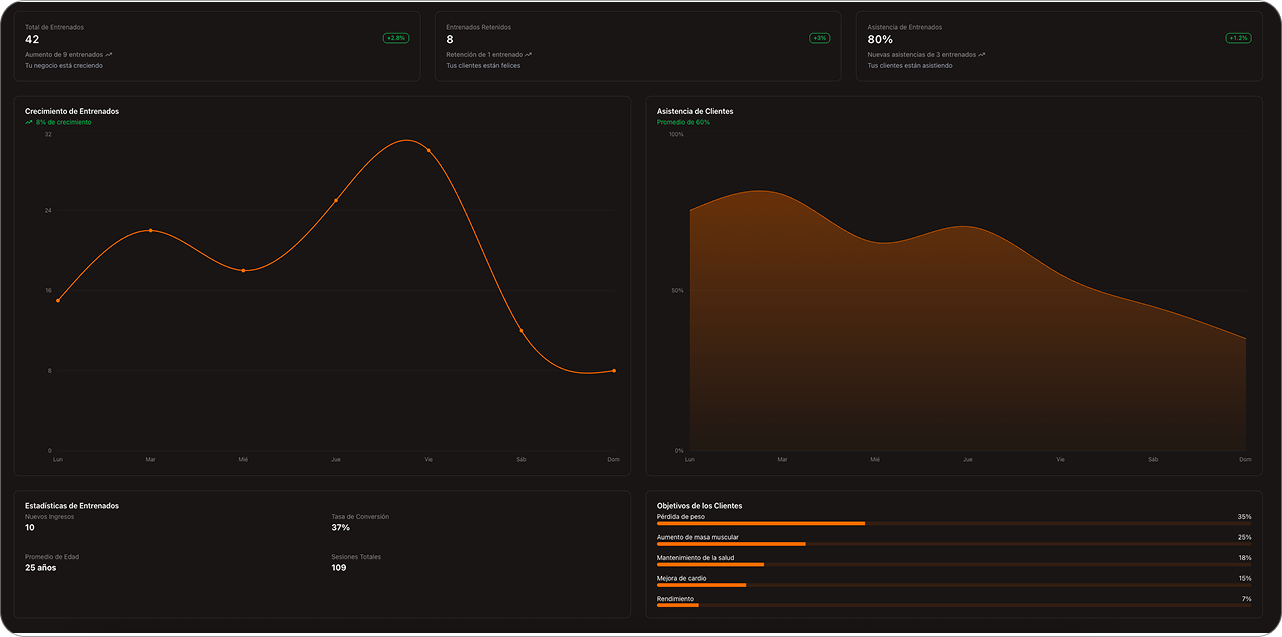Select the +1.2% badge on Asistencia de Entrenados

pyautogui.click(x=1238, y=38)
